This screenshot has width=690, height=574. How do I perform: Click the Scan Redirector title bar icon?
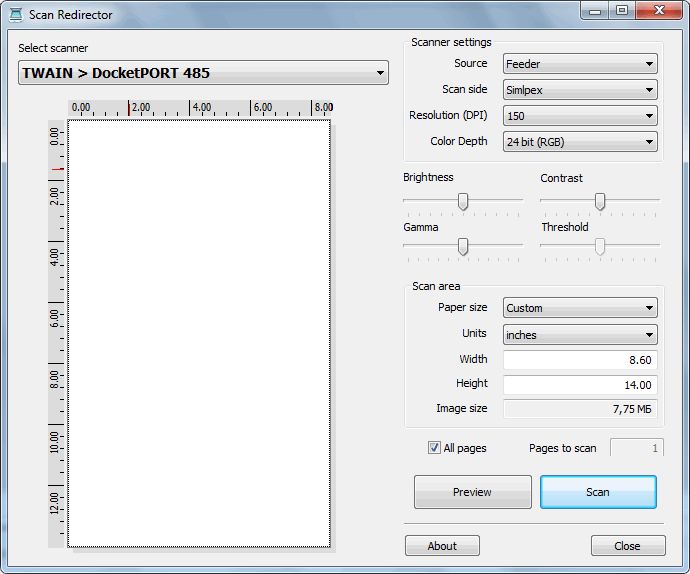(x=16, y=15)
